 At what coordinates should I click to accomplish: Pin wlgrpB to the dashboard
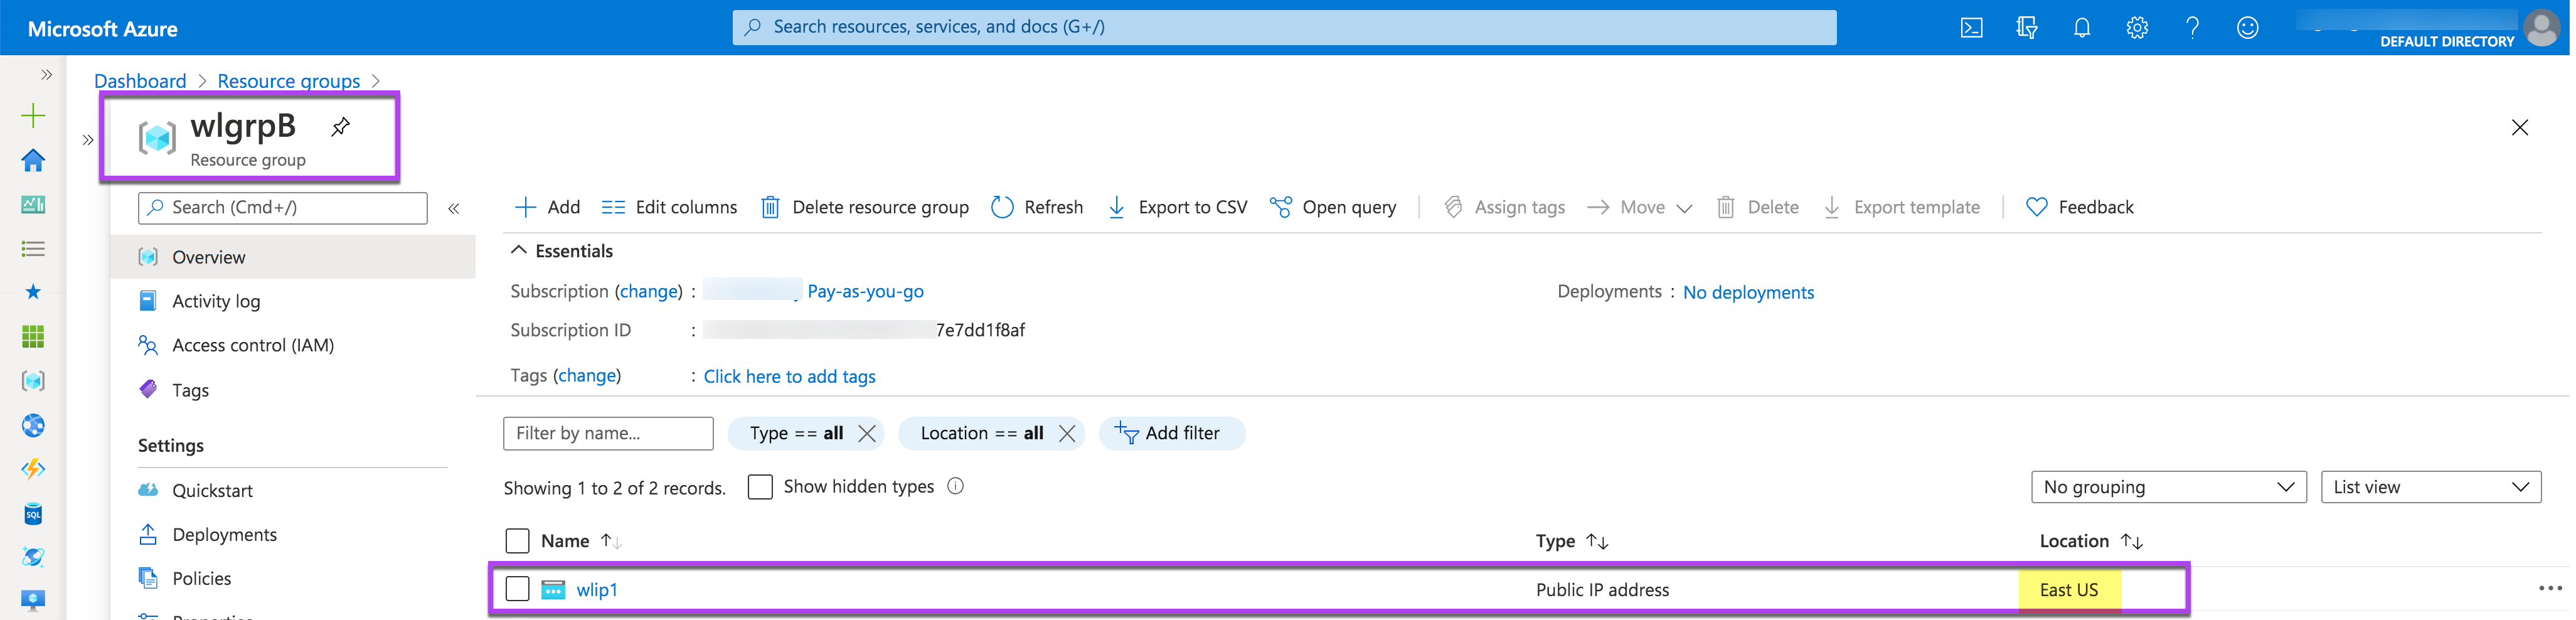pos(341,127)
